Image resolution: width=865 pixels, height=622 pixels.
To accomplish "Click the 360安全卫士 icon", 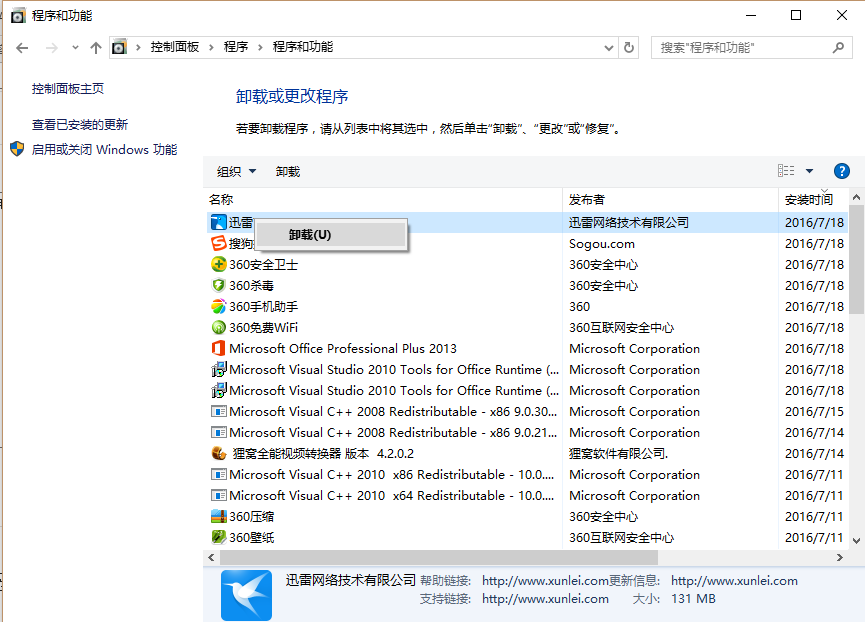I will pos(219,264).
